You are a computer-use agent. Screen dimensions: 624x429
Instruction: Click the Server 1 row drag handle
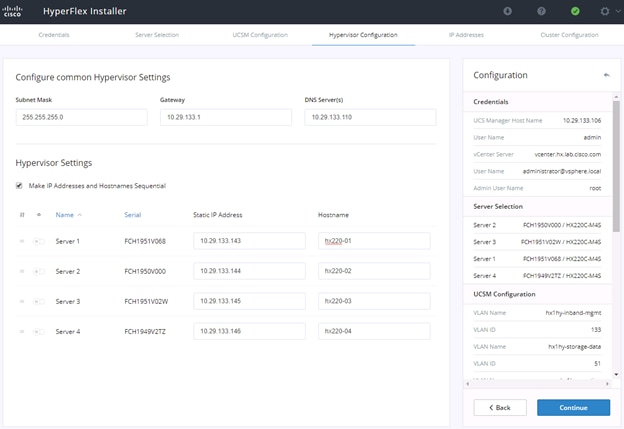pos(22,241)
